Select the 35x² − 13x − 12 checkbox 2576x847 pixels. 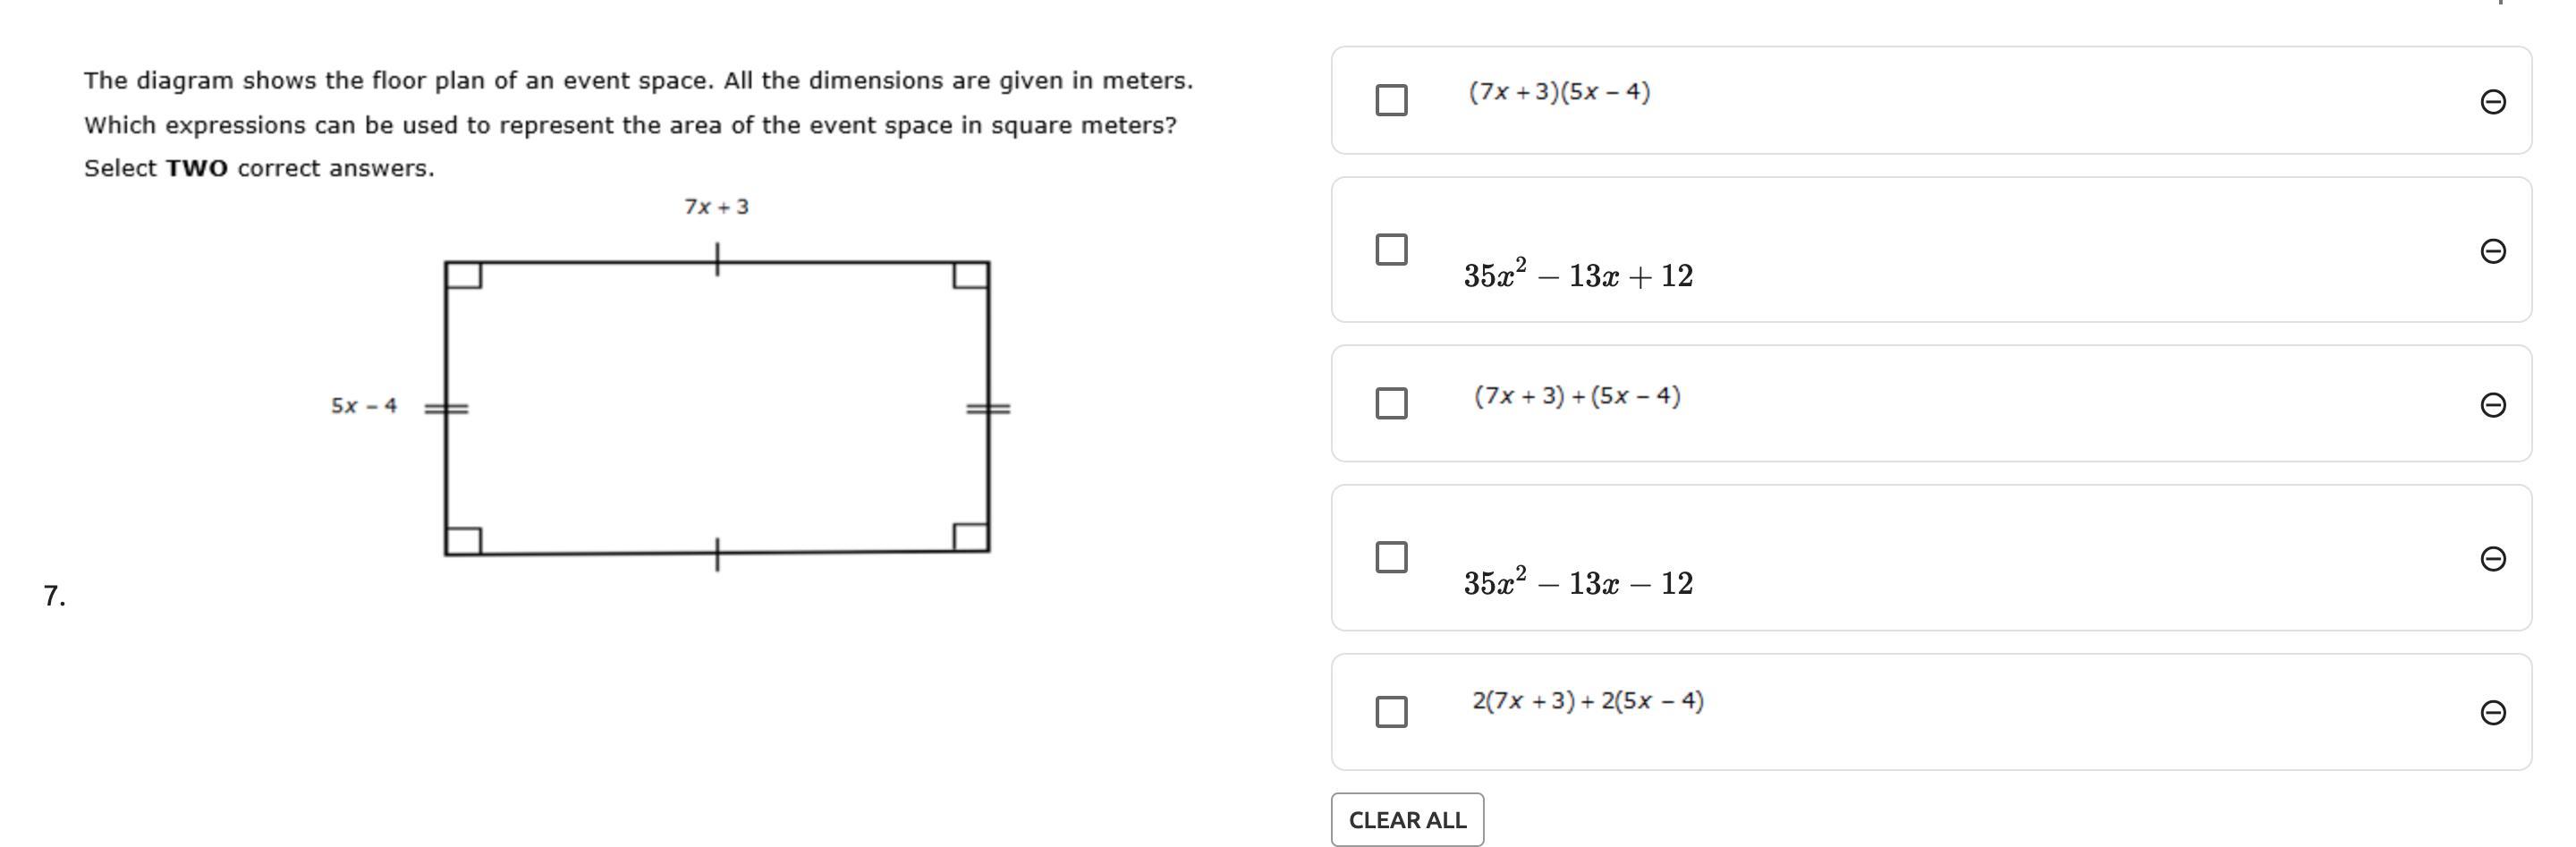tap(1391, 557)
